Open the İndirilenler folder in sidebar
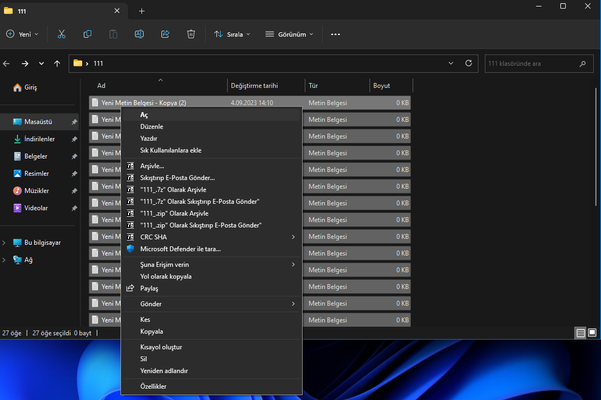601x400 pixels. (39, 139)
